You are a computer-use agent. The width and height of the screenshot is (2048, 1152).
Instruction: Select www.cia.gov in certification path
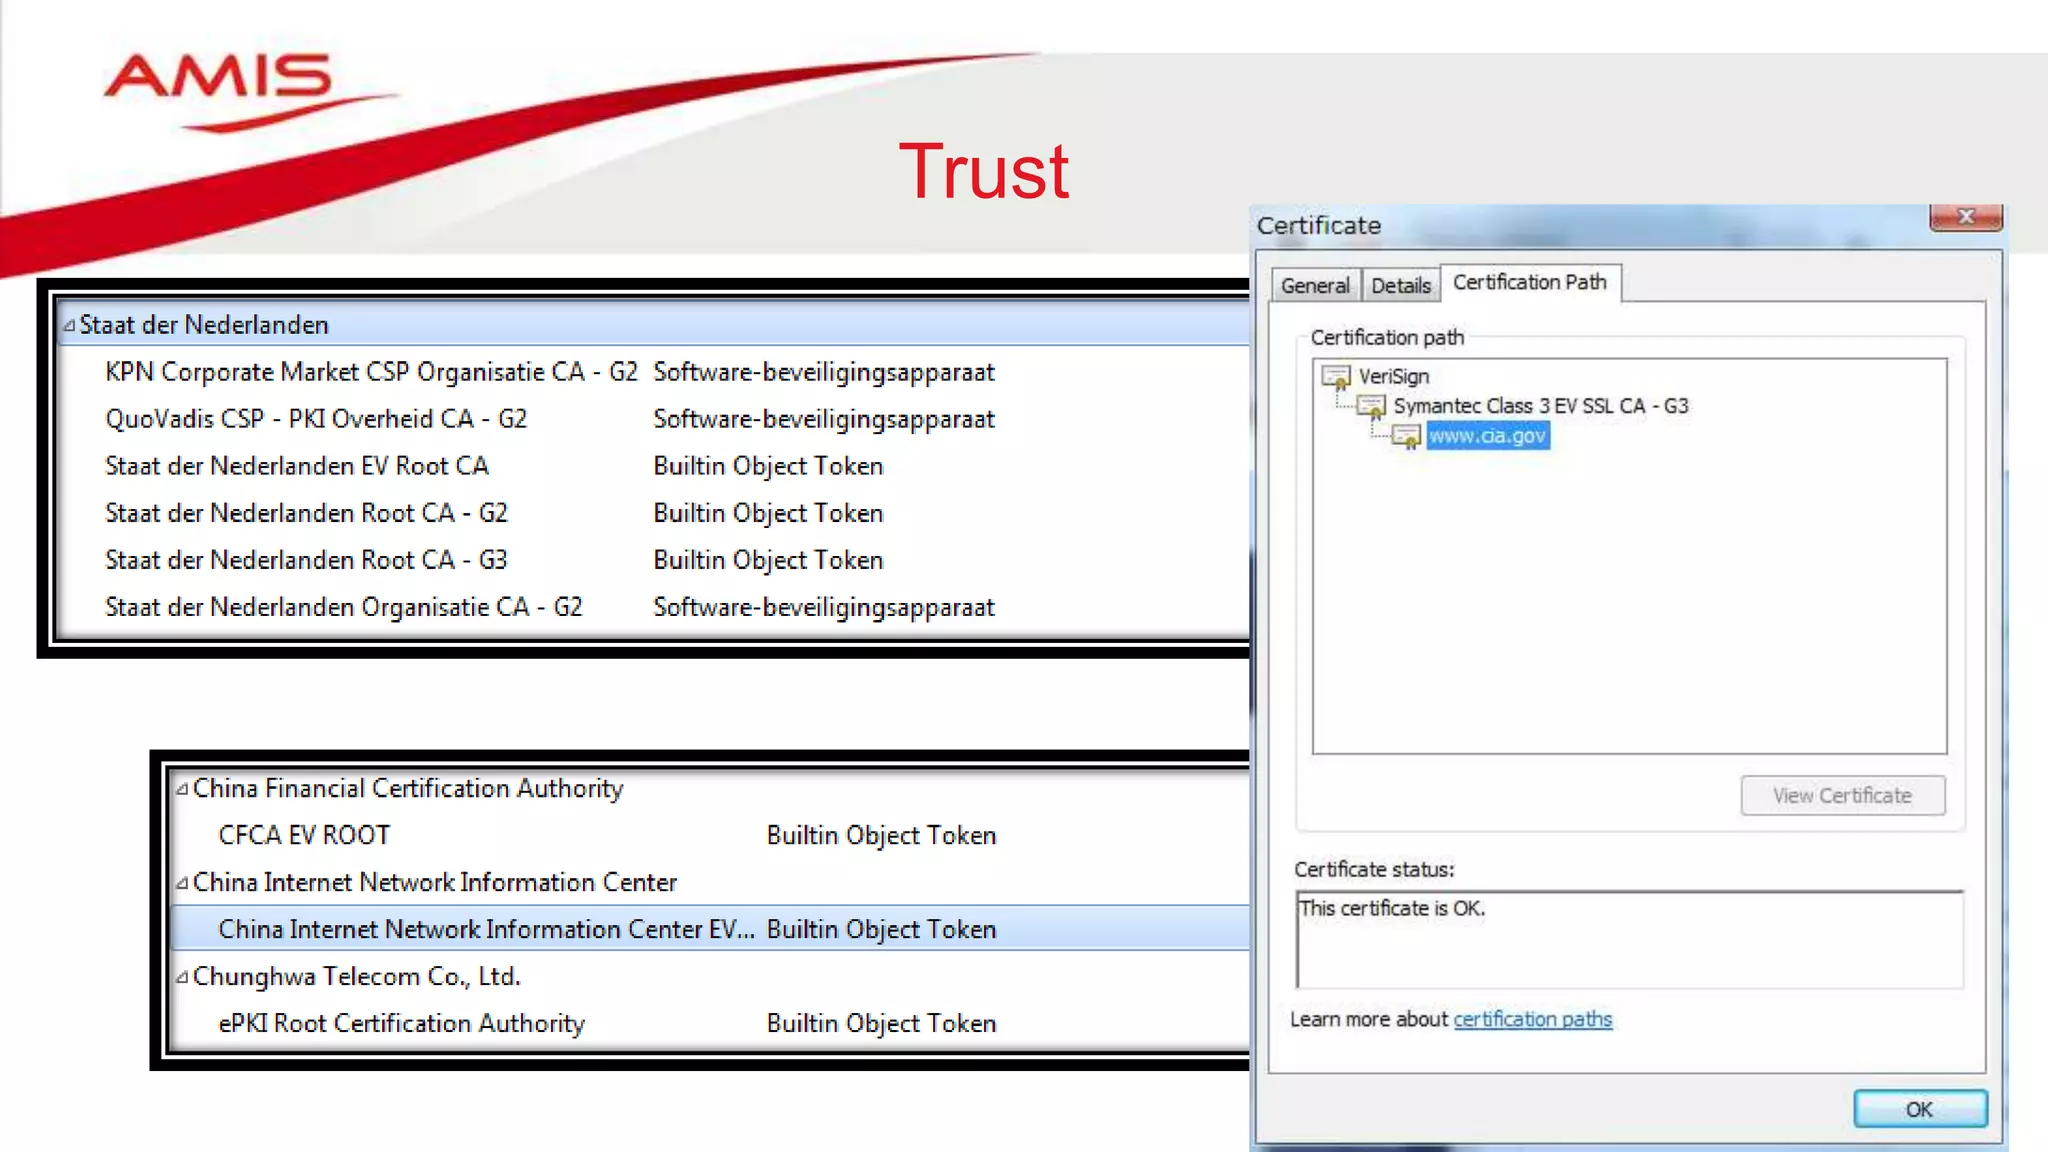1487,436
